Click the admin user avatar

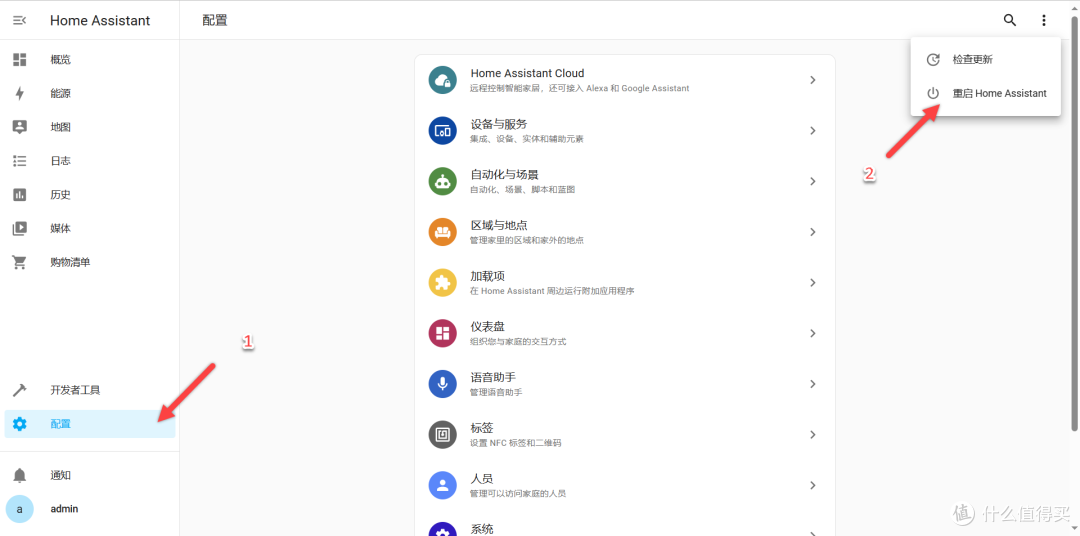point(19,509)
